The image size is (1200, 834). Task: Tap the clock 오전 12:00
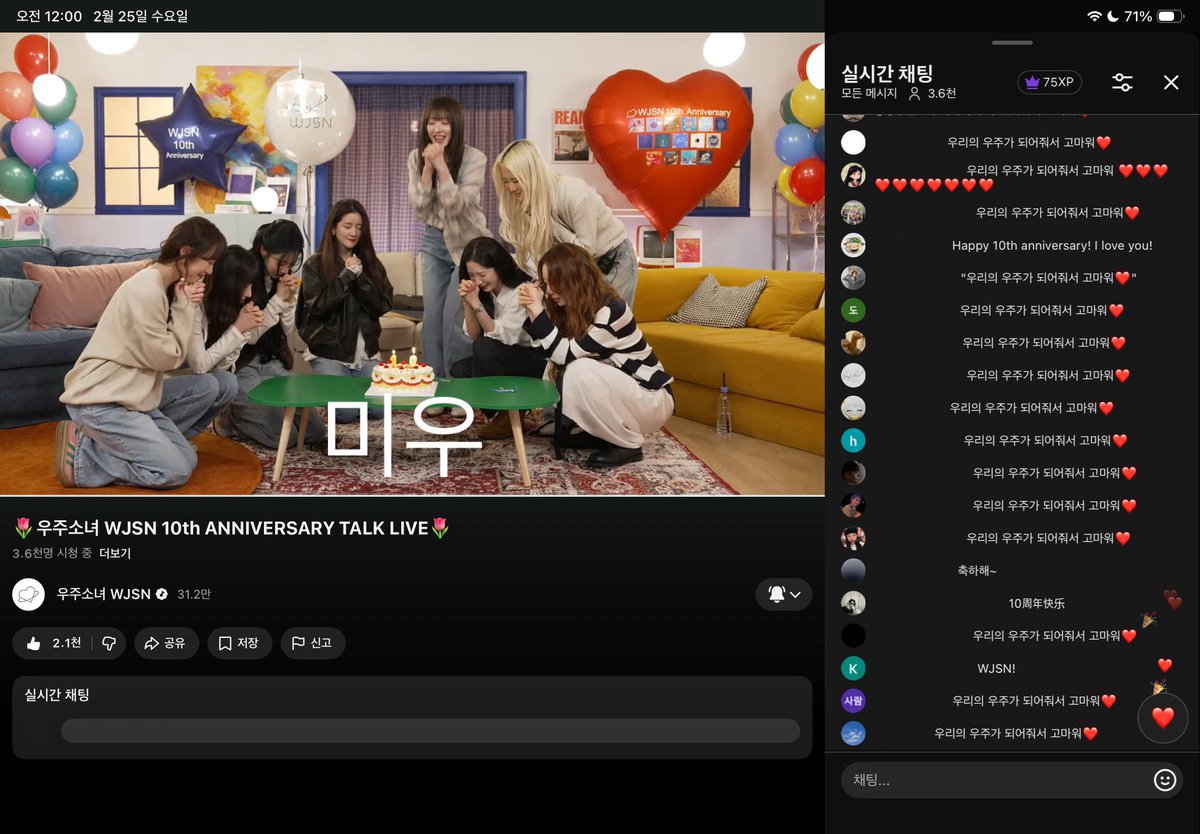click(47, 16)
